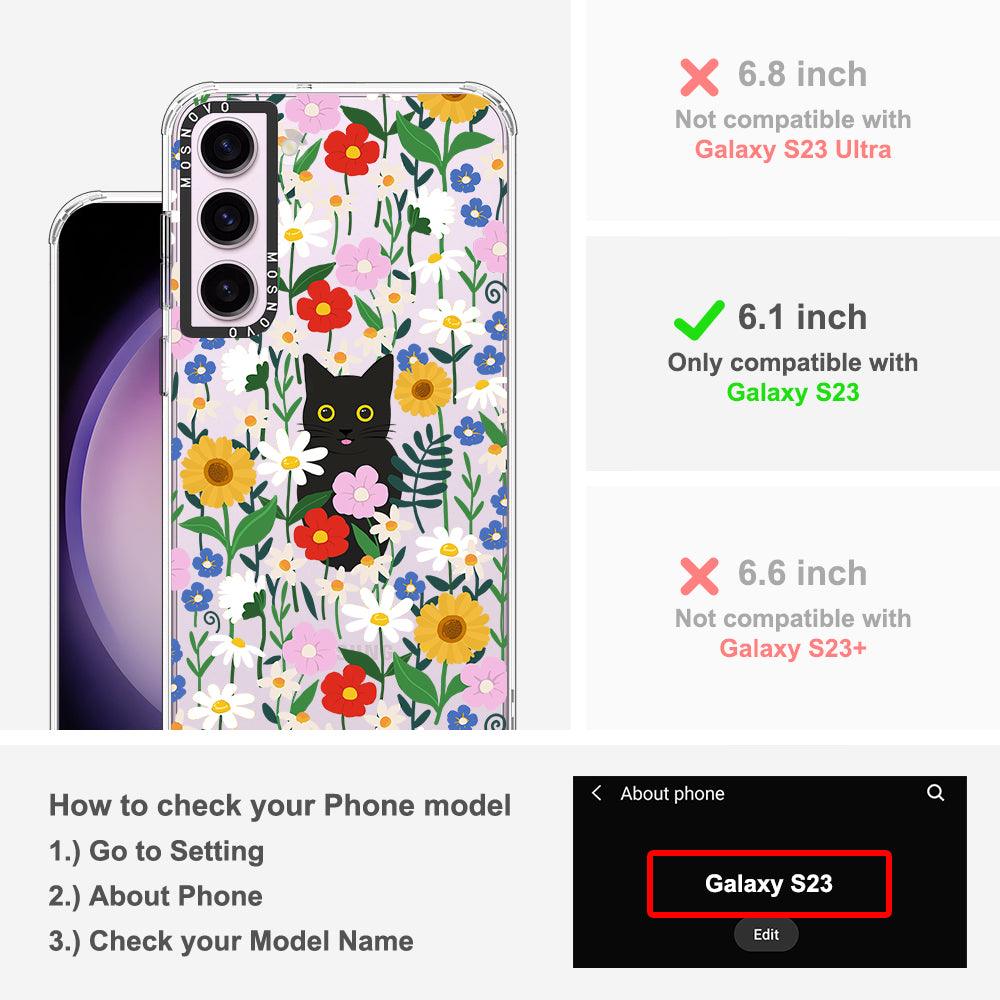This screenshot has width=1000, height=1000.
Task: Click step 2 About Phone text
Action: click(x=156, y=896)
